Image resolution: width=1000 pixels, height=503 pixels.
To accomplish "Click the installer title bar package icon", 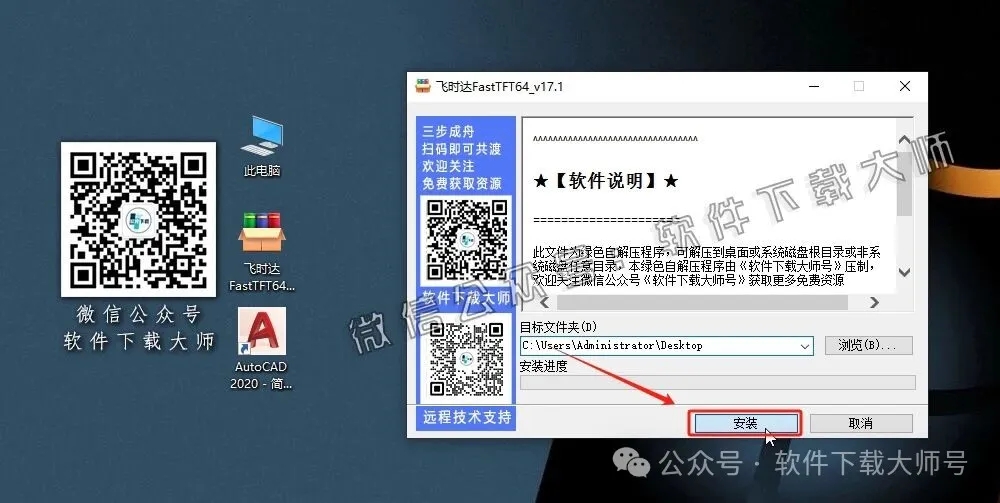I will pyautogui.click(x=423, y=86).
